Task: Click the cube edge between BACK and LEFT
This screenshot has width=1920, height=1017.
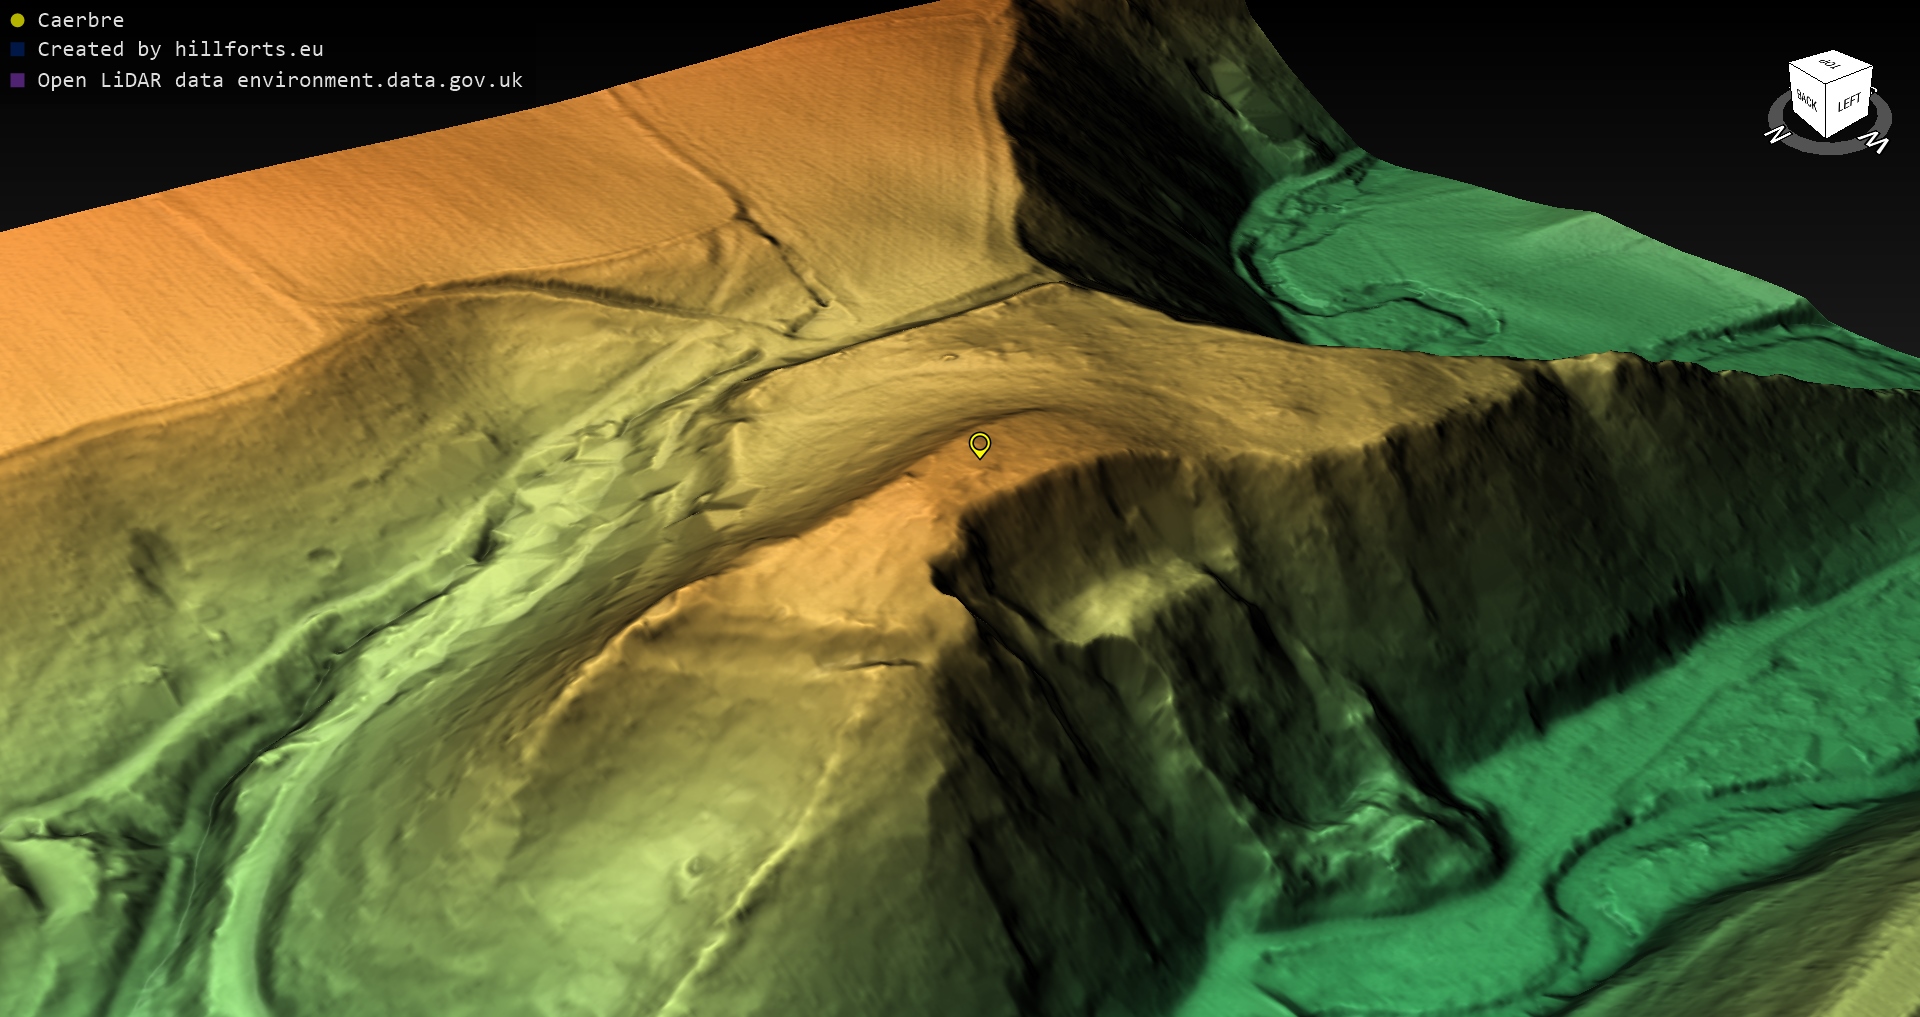Action: click(1828, 110)
